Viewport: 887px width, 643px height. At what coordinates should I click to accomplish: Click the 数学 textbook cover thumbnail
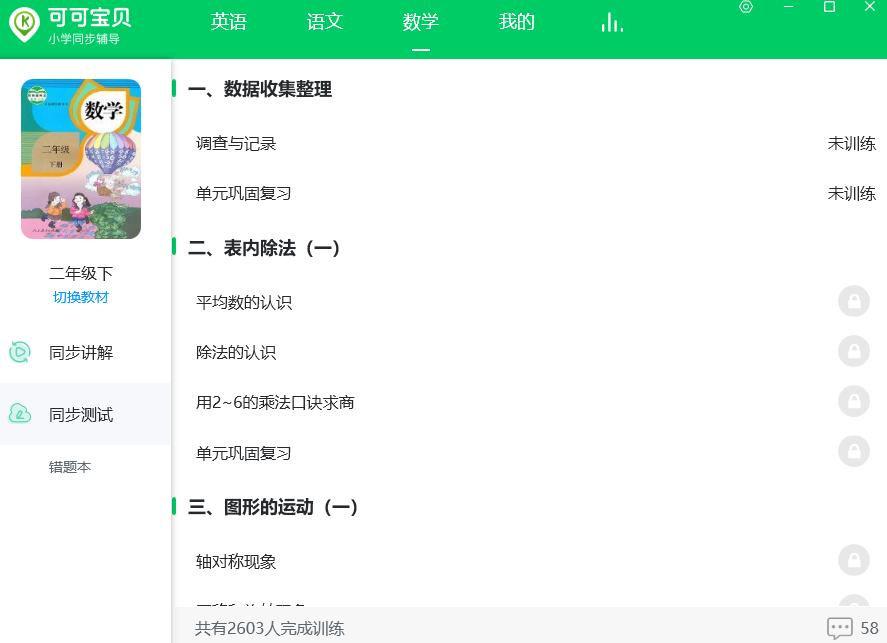coord(81,159)
